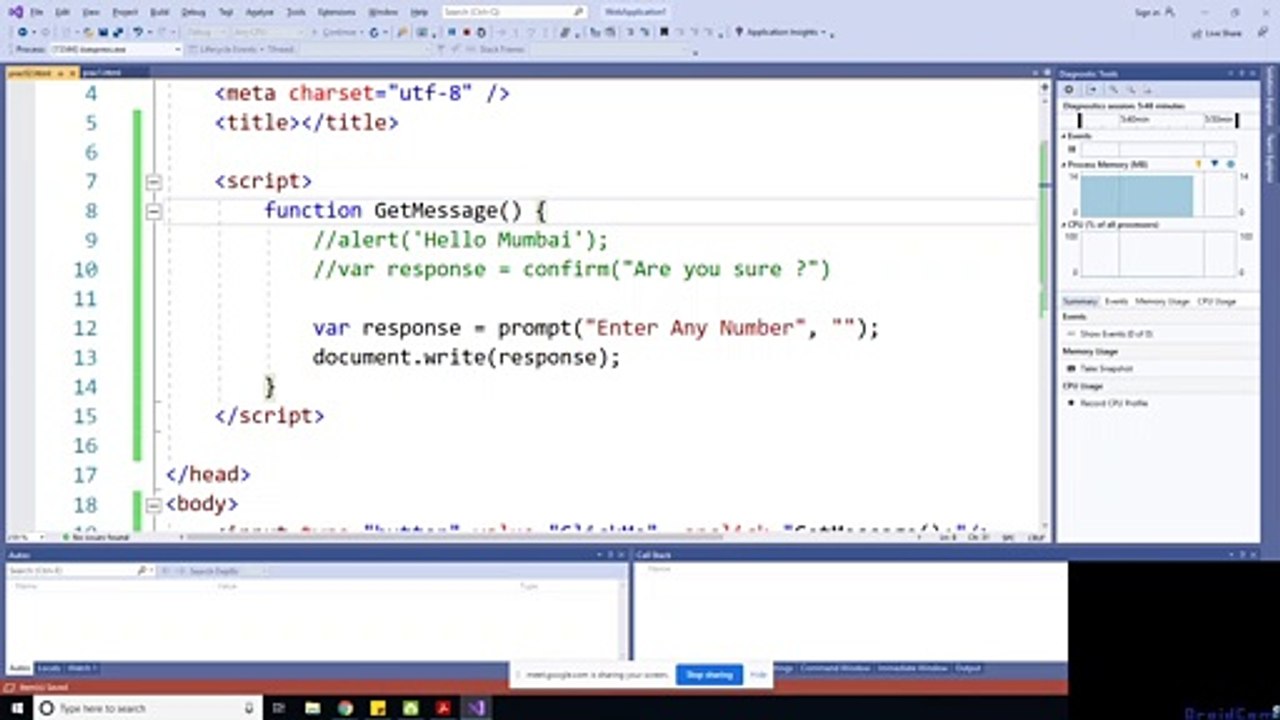Open the Application Insights dropdown

tap(782, 32)
